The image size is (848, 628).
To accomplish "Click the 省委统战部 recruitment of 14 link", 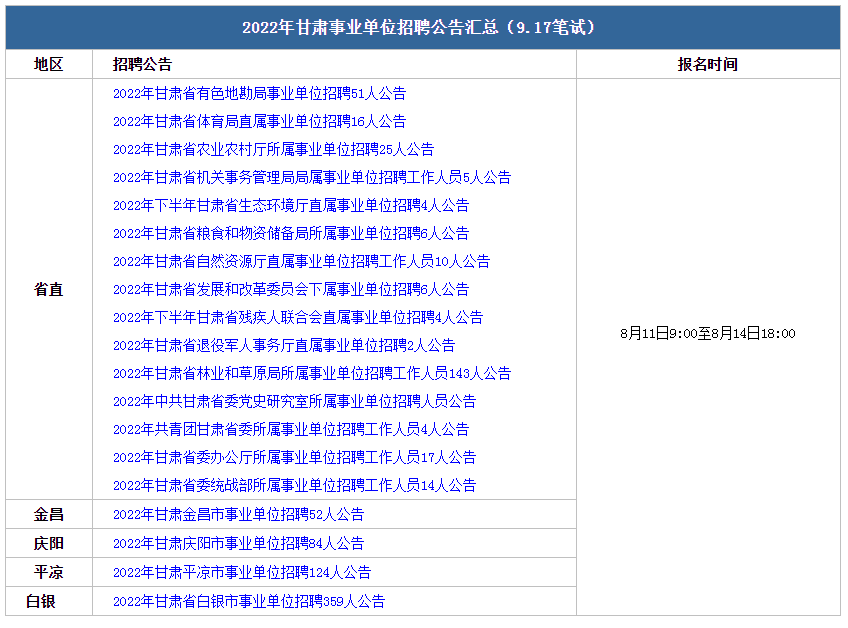I will click(x=294, y=486).
